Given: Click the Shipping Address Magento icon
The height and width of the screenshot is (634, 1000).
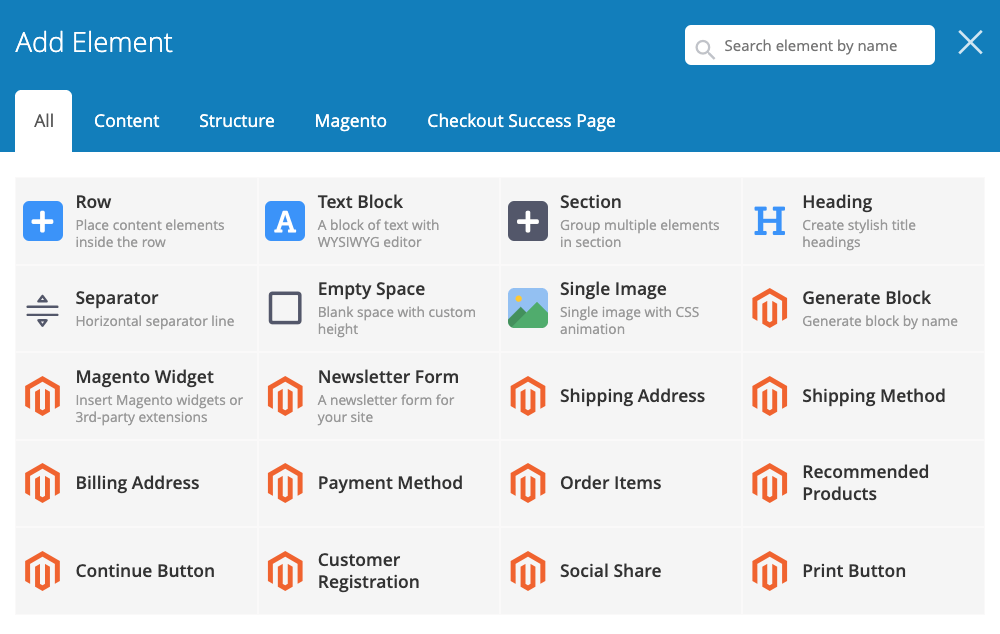Looking at the screenshot, I should [527, 396].
